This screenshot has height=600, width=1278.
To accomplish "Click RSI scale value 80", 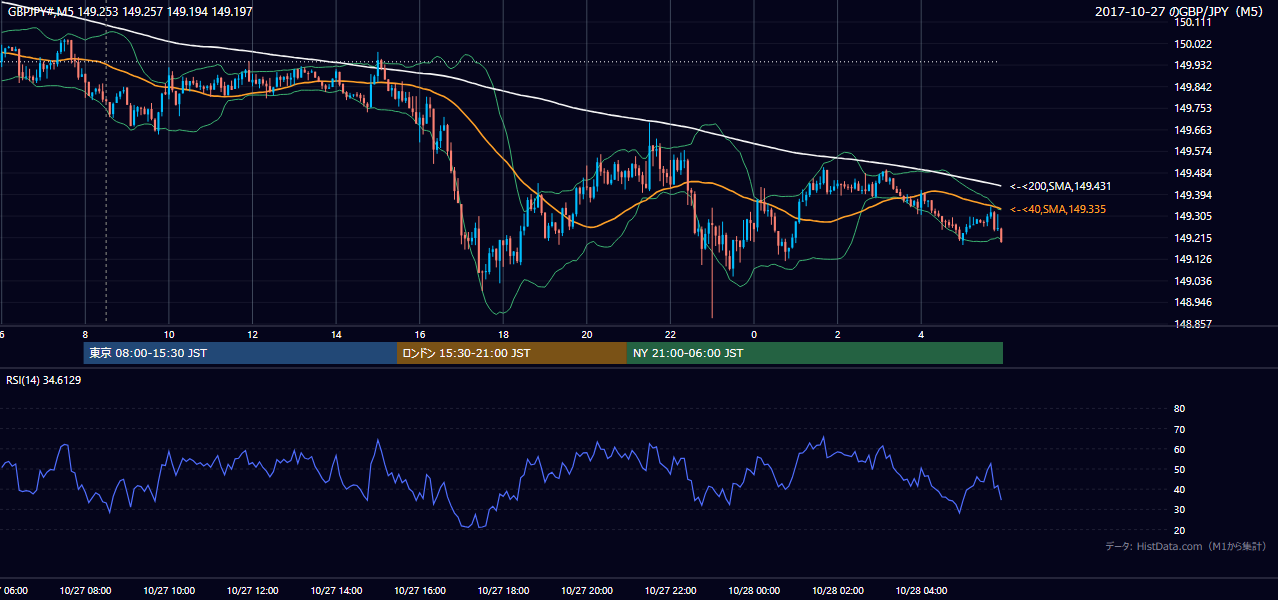I will click(x=1179, y=409).
